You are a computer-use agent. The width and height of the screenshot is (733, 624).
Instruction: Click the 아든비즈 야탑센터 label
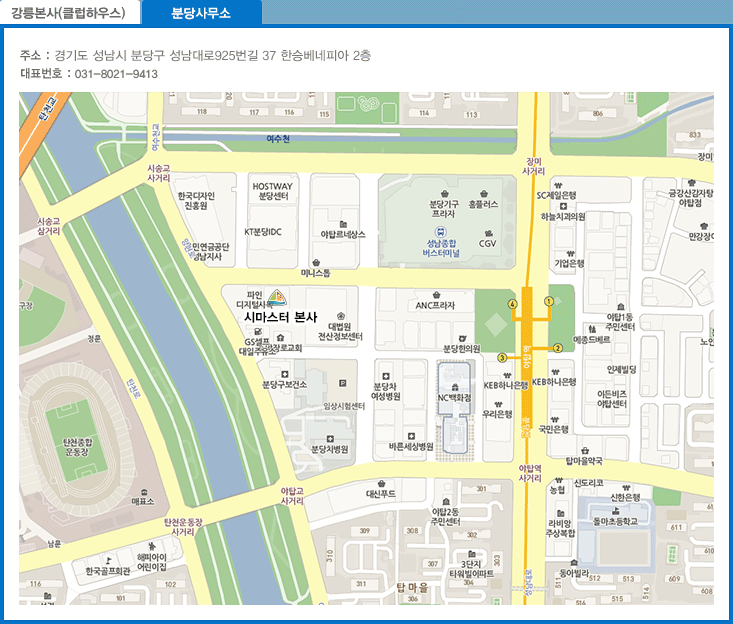(612, 399)
